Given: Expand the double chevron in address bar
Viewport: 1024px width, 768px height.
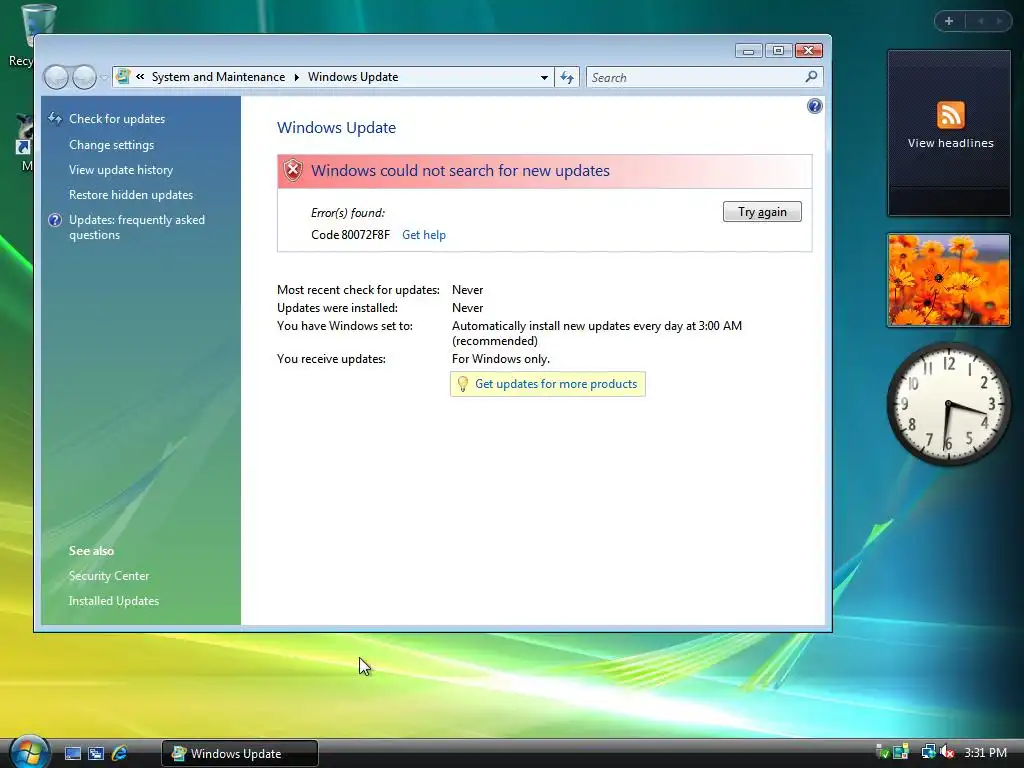Looking at the screenshot, I should (x=140, y=77).
